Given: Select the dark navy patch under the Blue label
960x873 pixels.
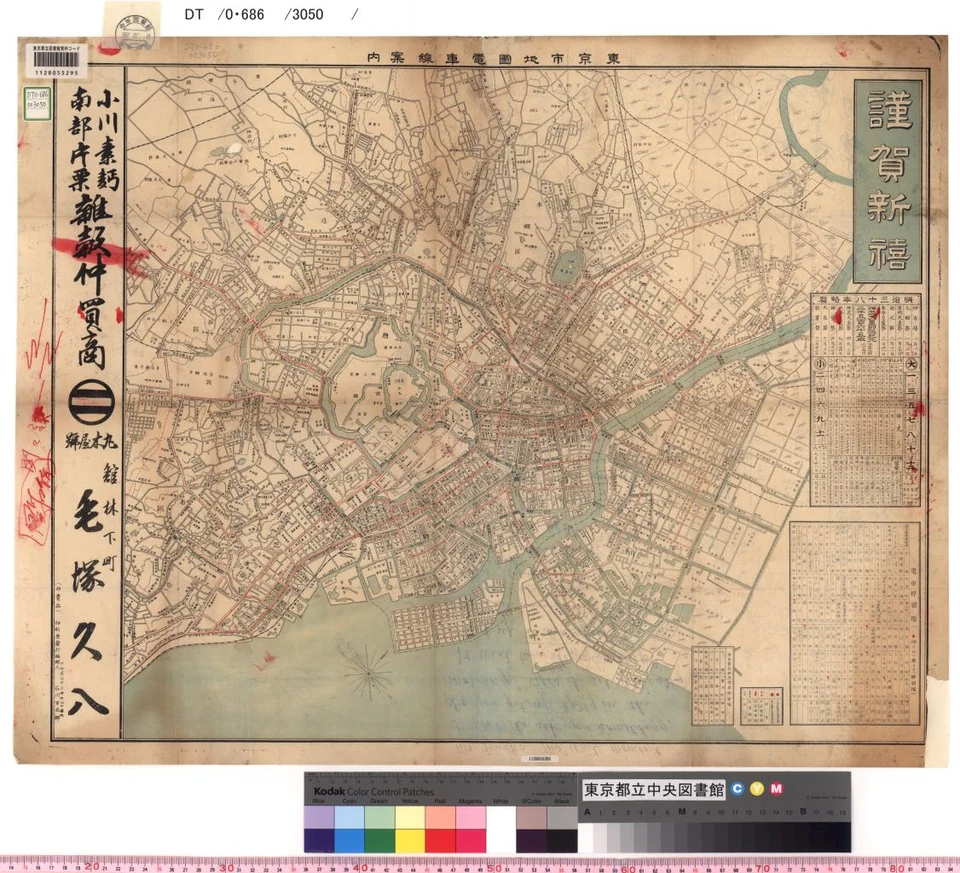Looking at the screenshot, I should pyautogui.click(x=319, y=840).
